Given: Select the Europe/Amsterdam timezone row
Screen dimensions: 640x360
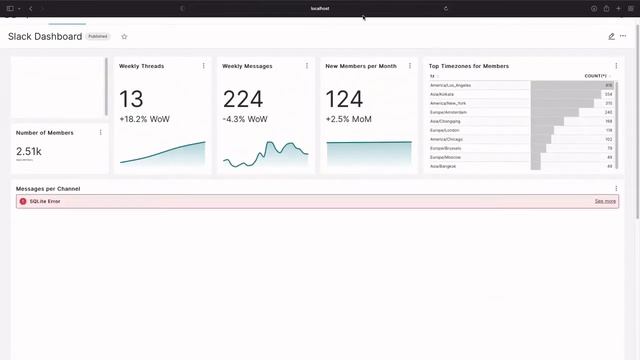Looking at the screenshot, I should 521,112.
